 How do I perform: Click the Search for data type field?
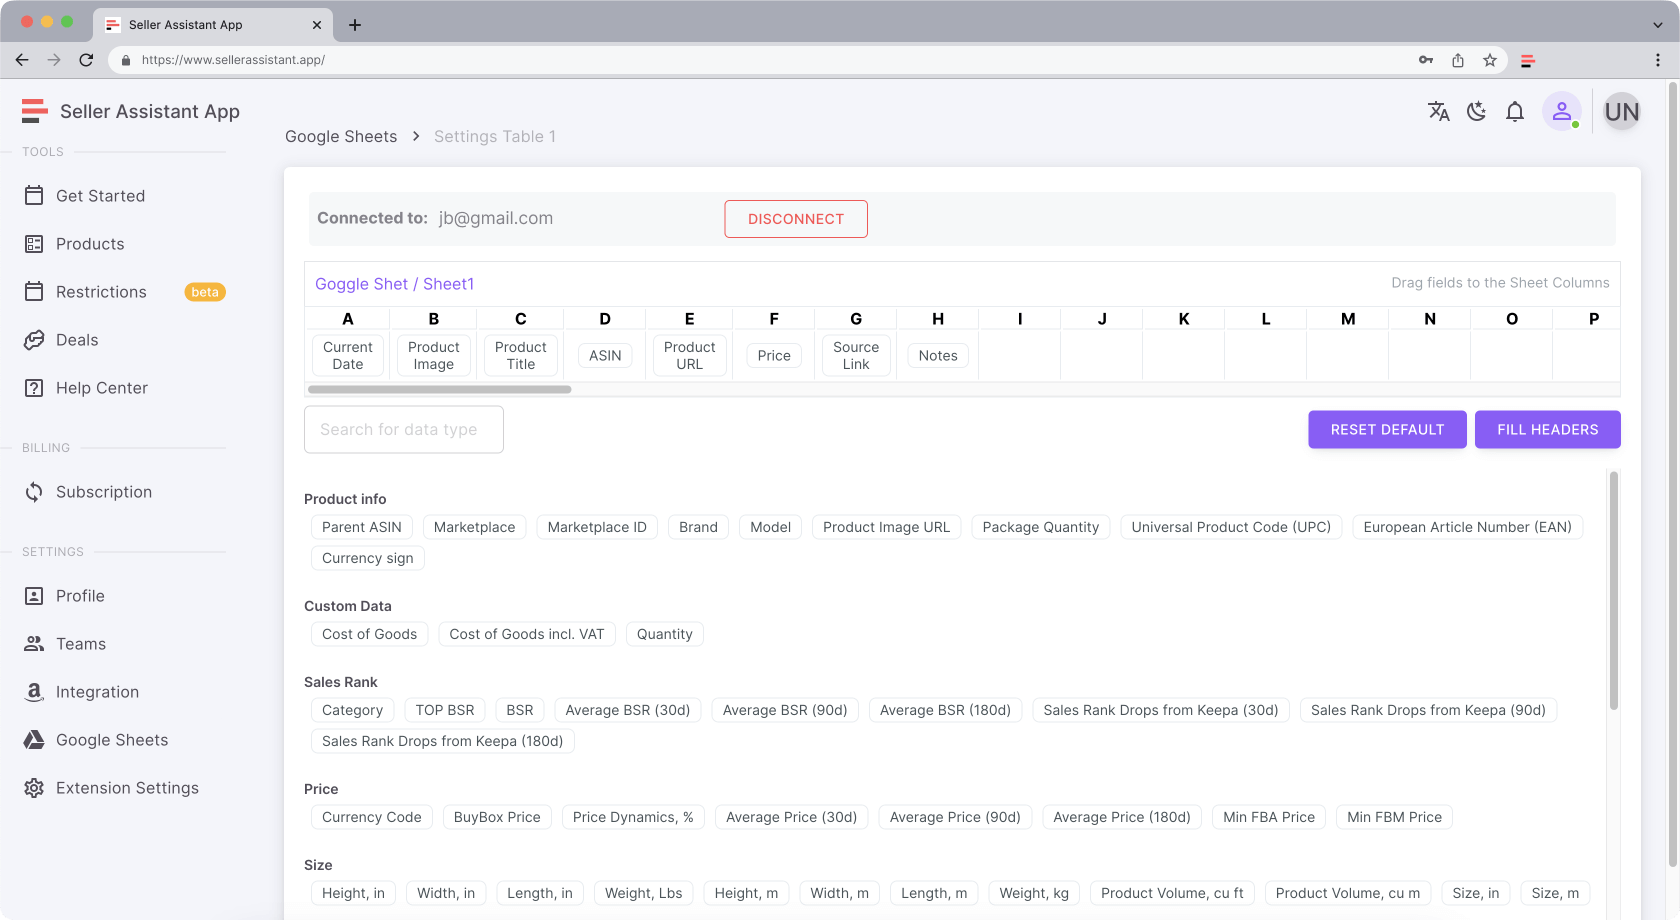click(x=404, y=430)
